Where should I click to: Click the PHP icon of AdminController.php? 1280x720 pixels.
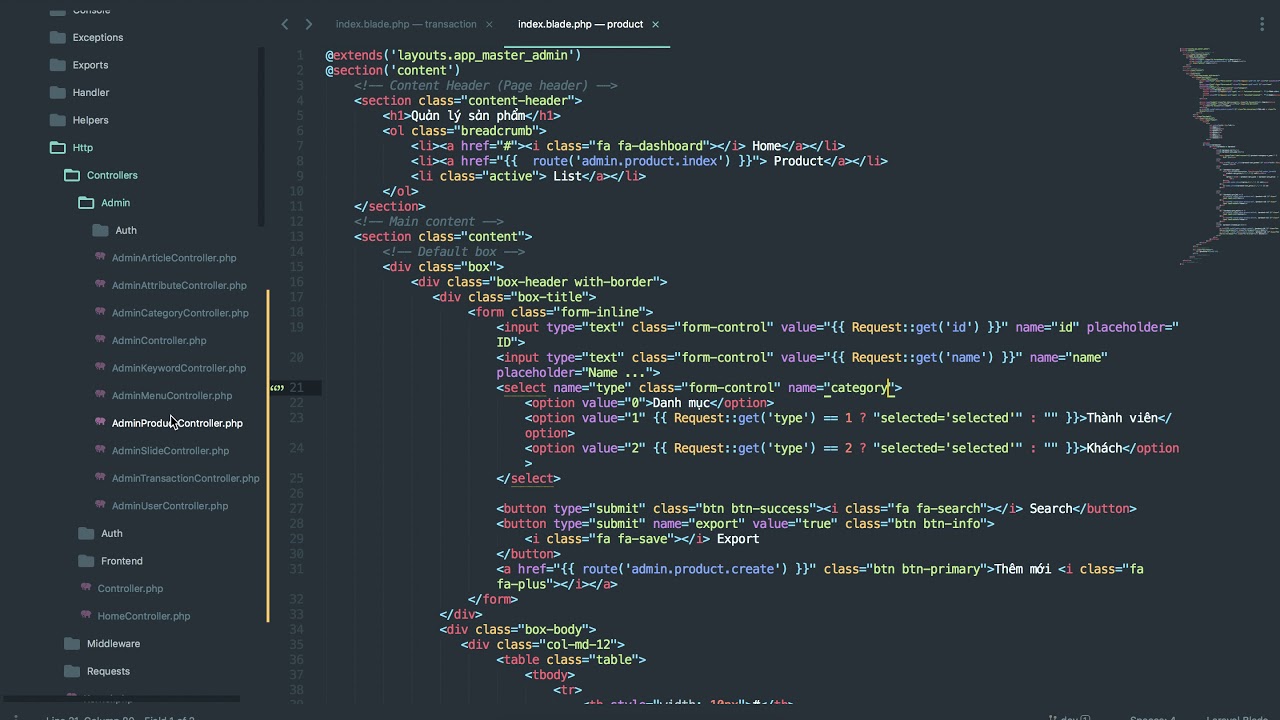100,340
